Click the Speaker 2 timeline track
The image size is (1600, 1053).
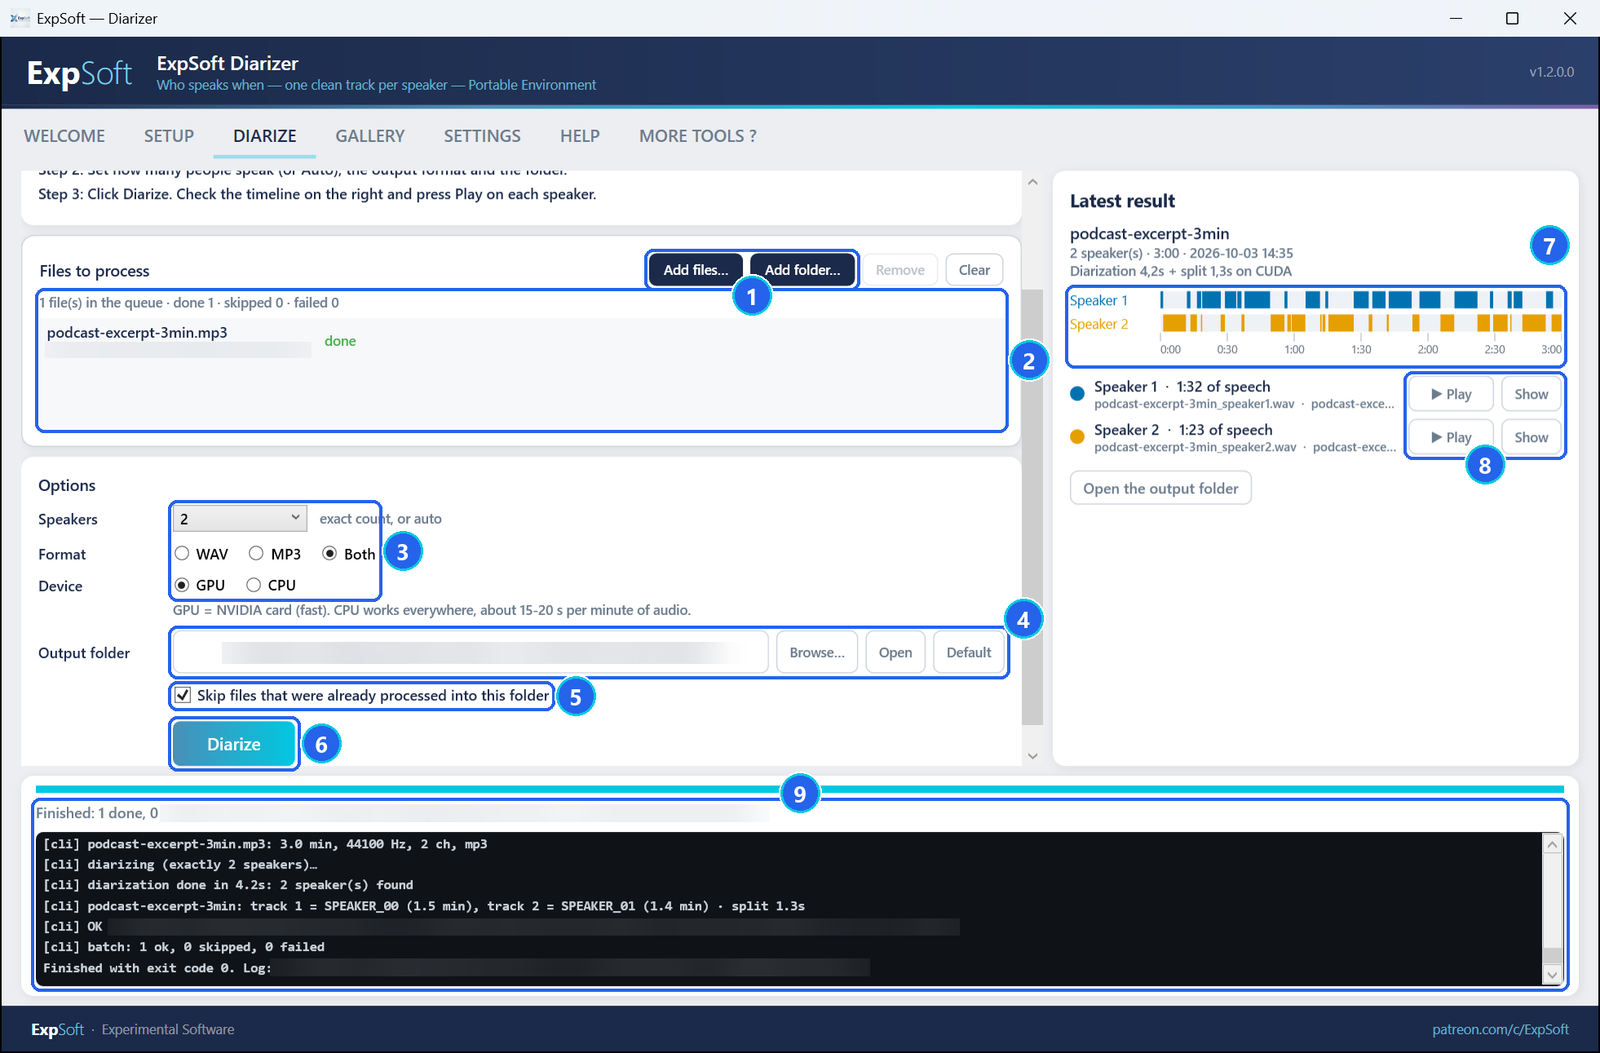coord(1360,323)
